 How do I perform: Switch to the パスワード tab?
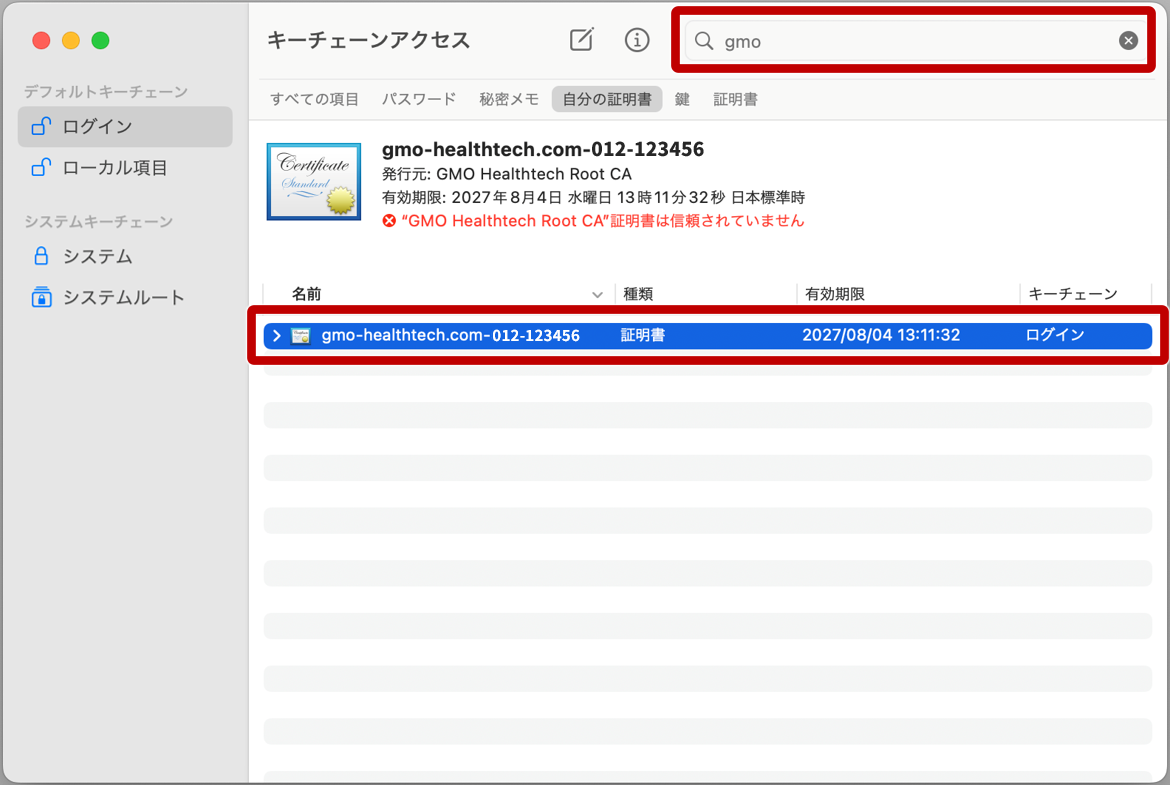[x=419, y=99]
